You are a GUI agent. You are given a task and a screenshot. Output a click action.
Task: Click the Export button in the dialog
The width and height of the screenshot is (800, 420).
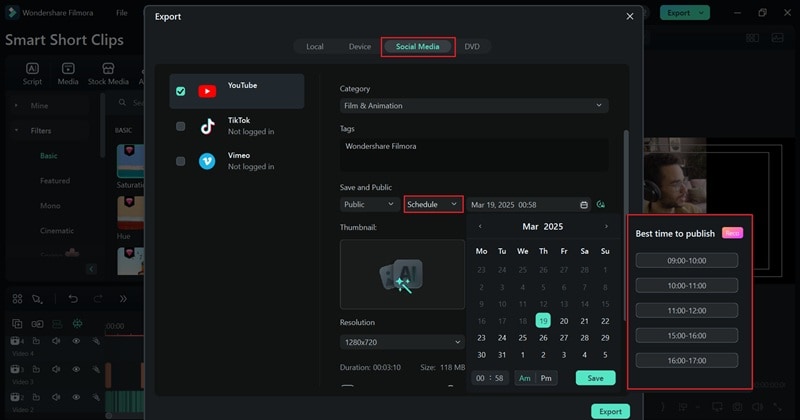[x=610, y=411]
